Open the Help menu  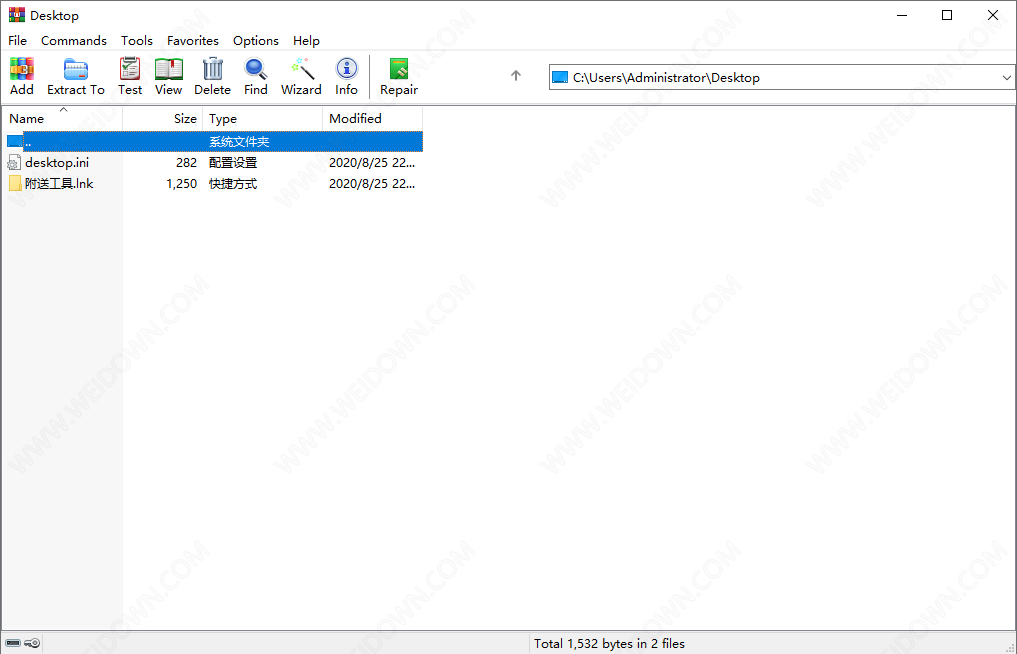pyautogui.click(x=306, y=40)
